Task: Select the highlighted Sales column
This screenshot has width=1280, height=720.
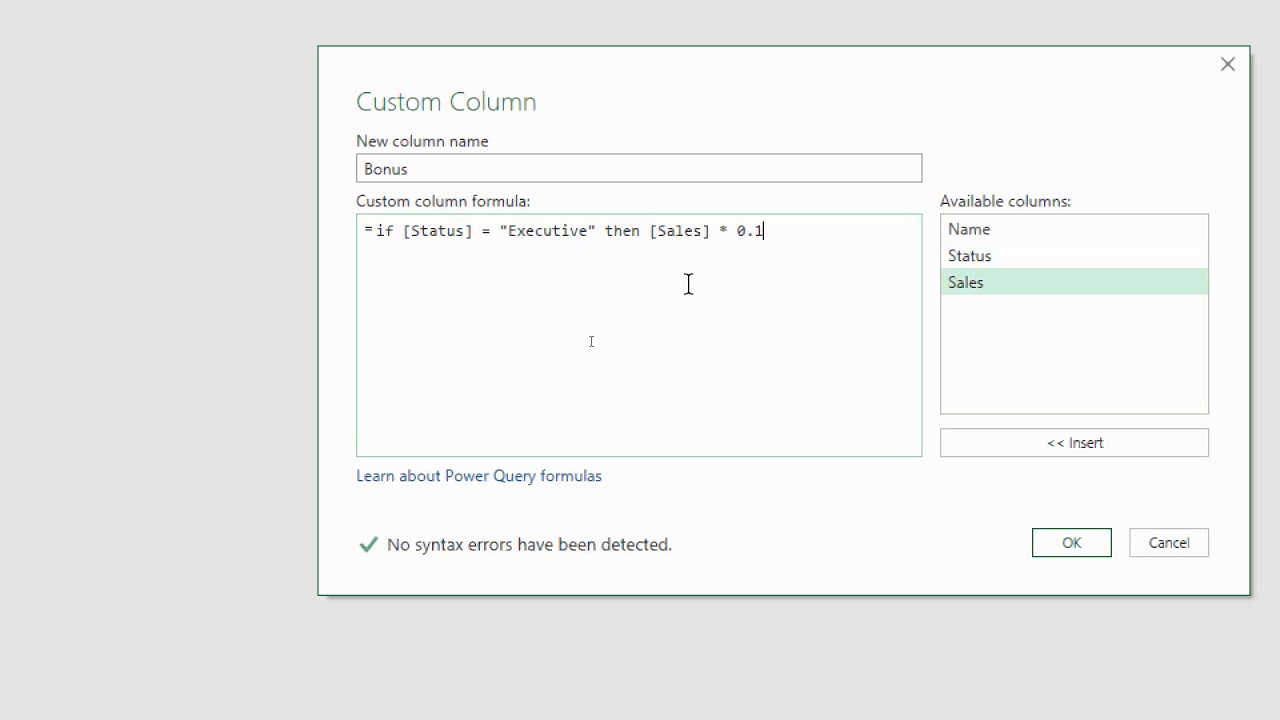Action: pyautogui.click(x=1073, y=282)
